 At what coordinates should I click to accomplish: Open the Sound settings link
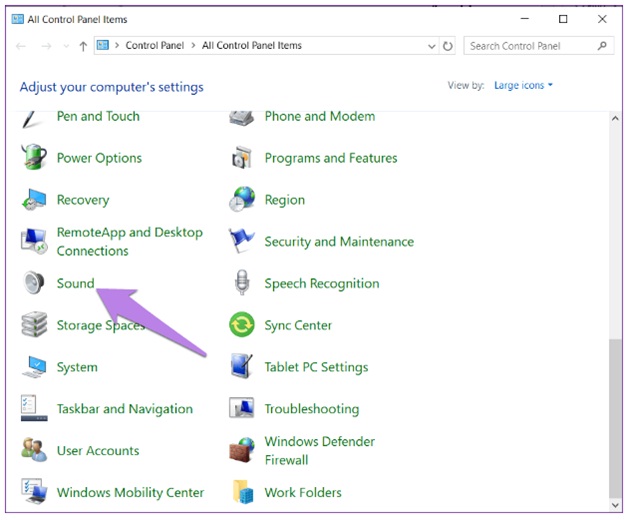[x=75, y=283]
